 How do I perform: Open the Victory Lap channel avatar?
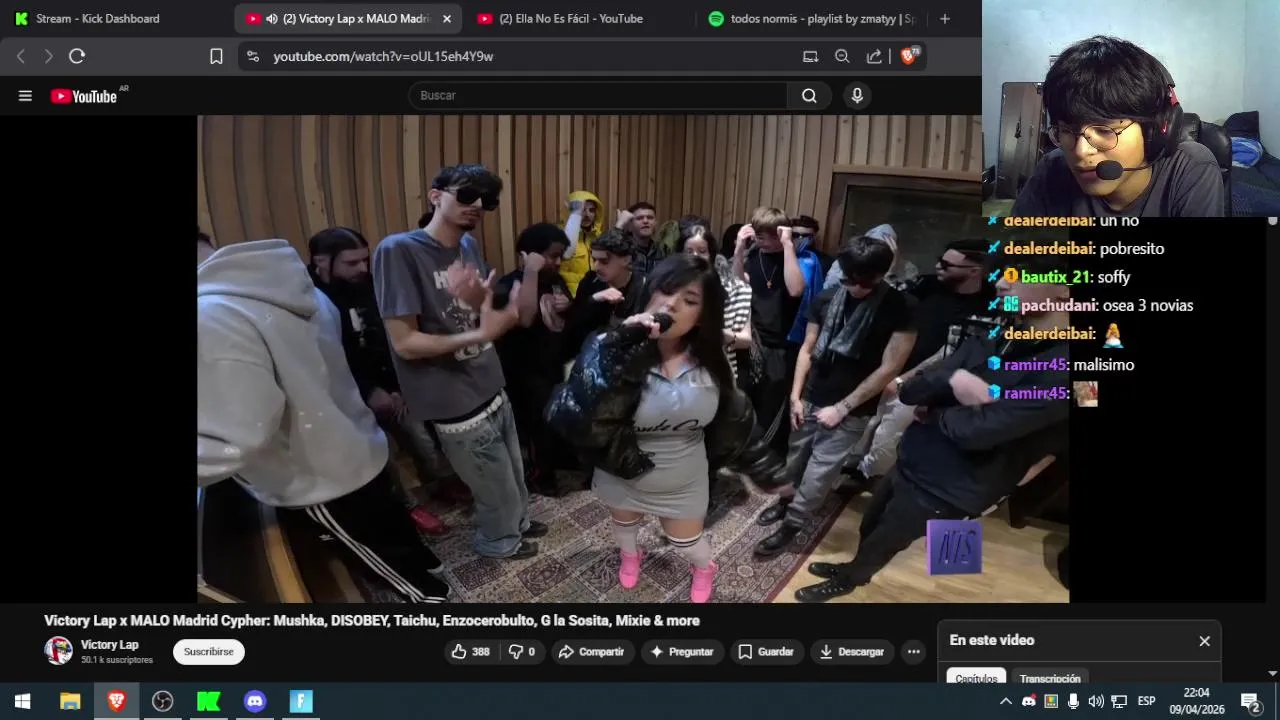[58, 651]
